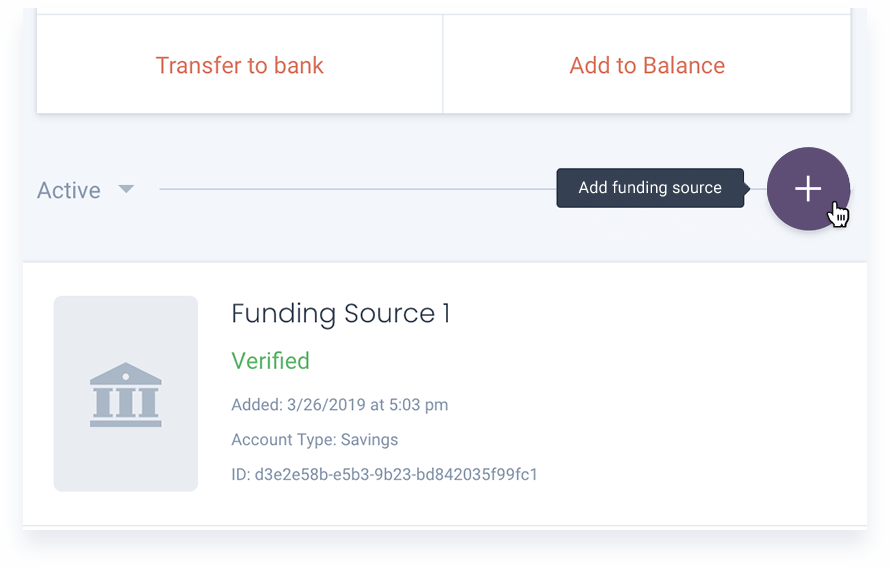Open the Active status filter dropdown
This screenshot has width=890, height=568.
(86, 190)
